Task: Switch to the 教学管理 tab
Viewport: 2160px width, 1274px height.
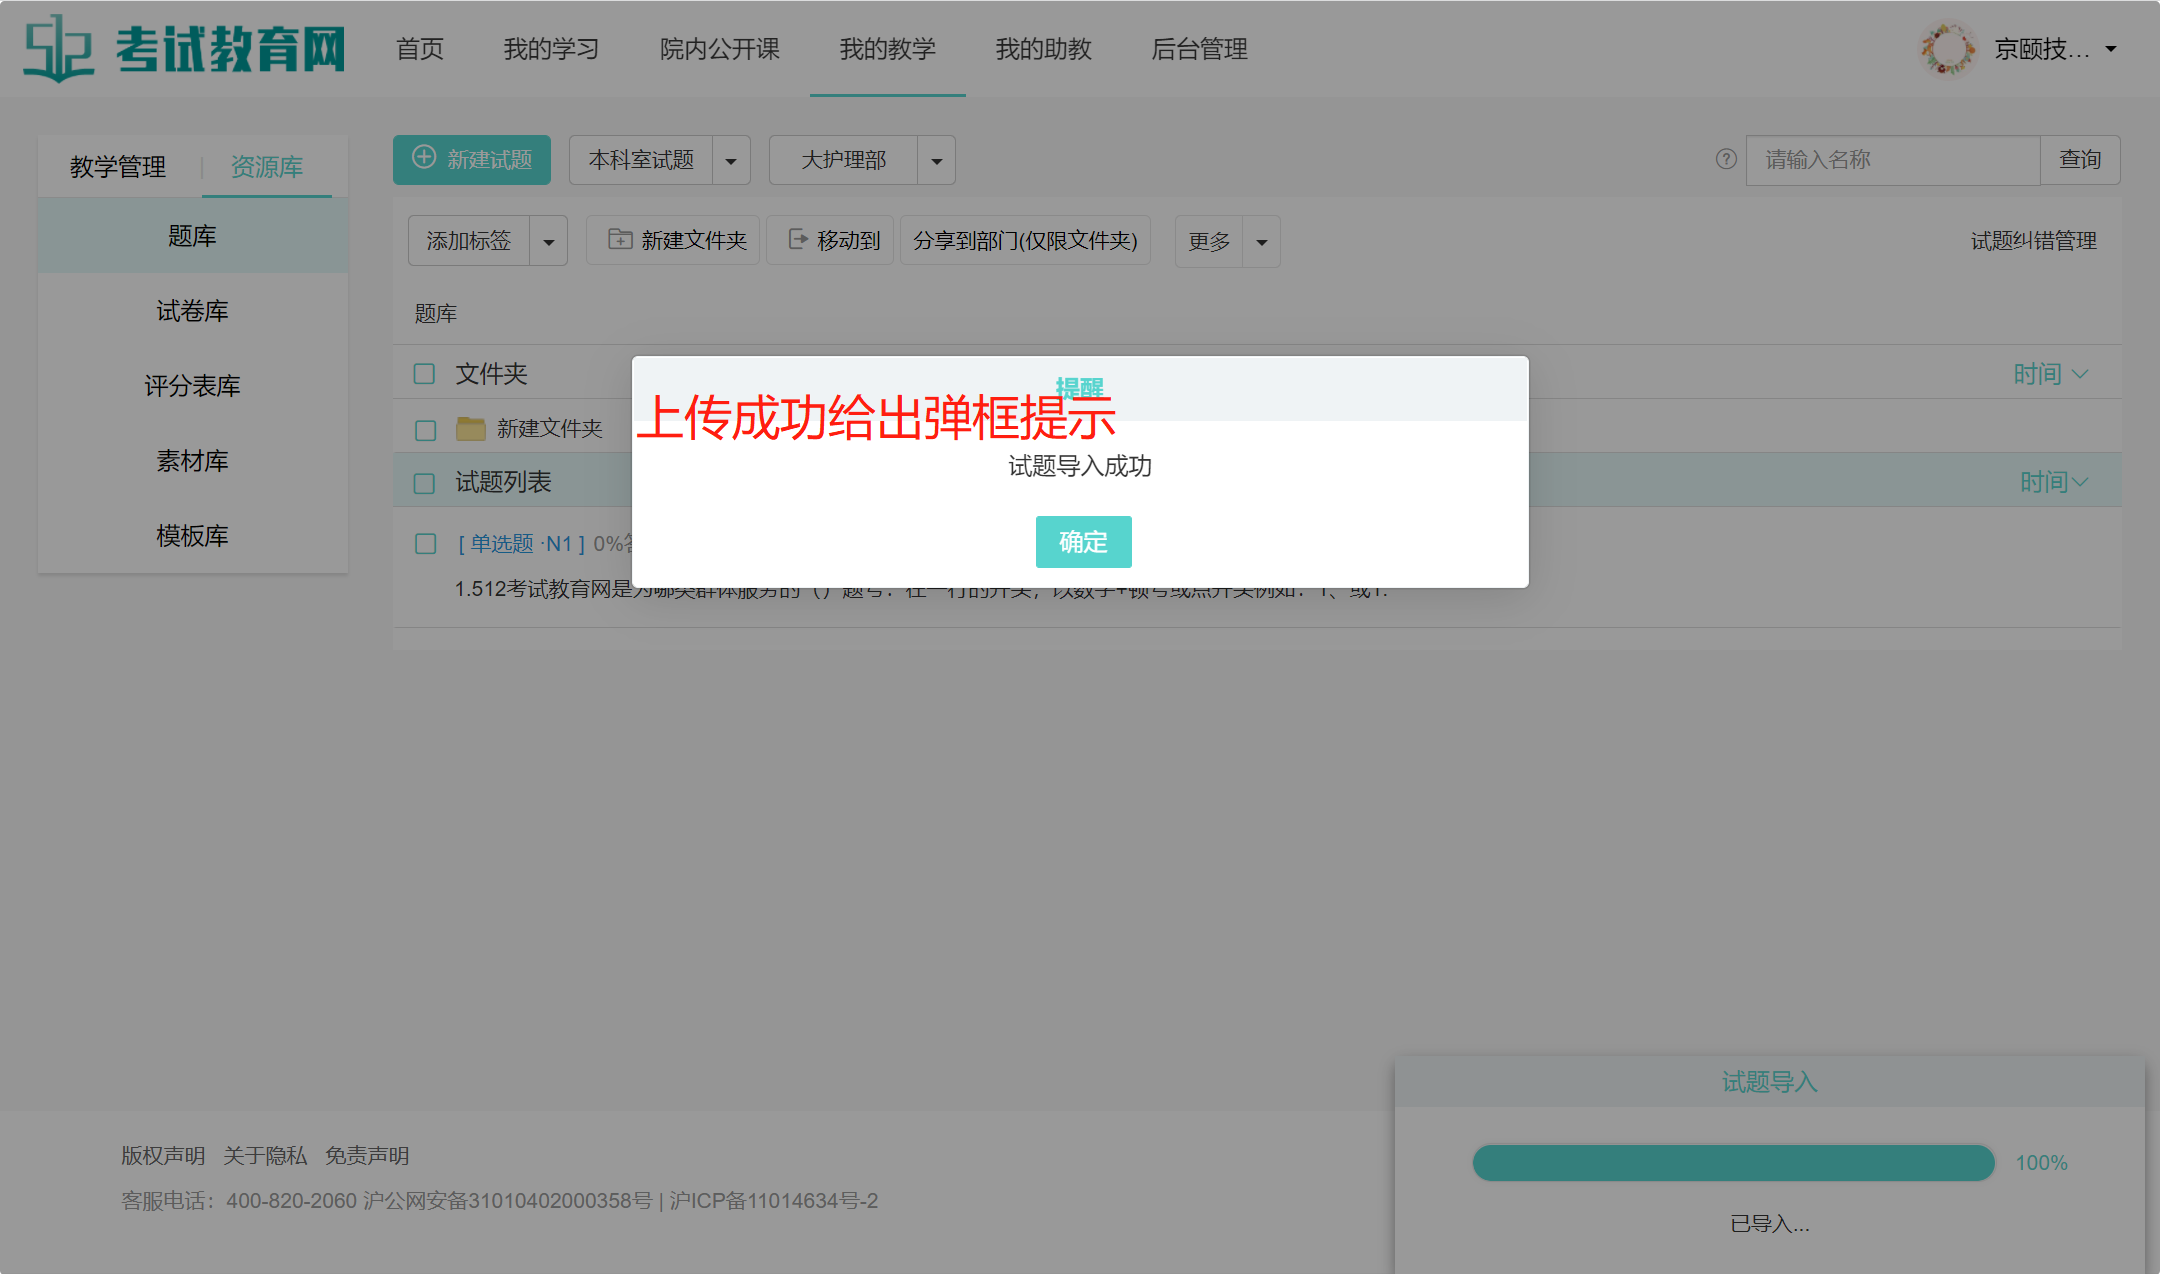Action: [118, 166]
